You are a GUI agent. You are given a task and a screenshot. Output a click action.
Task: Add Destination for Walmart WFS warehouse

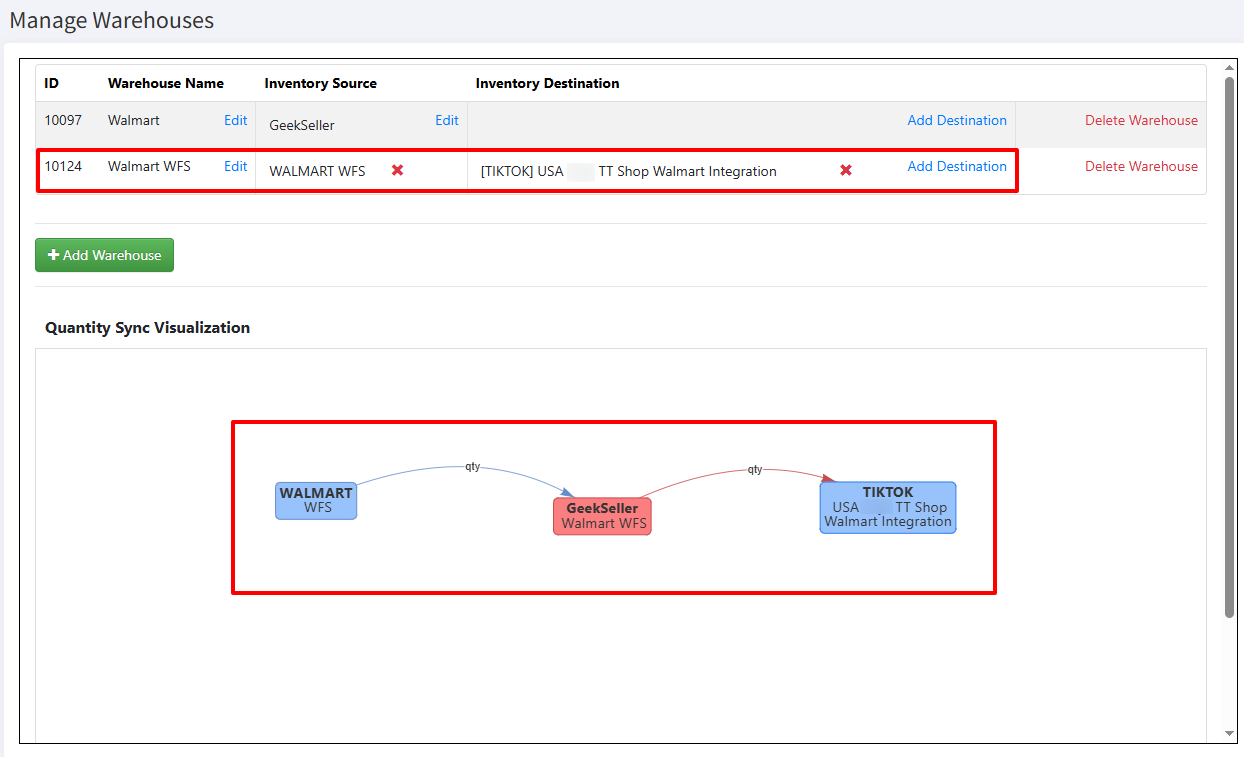pos(956,166)
